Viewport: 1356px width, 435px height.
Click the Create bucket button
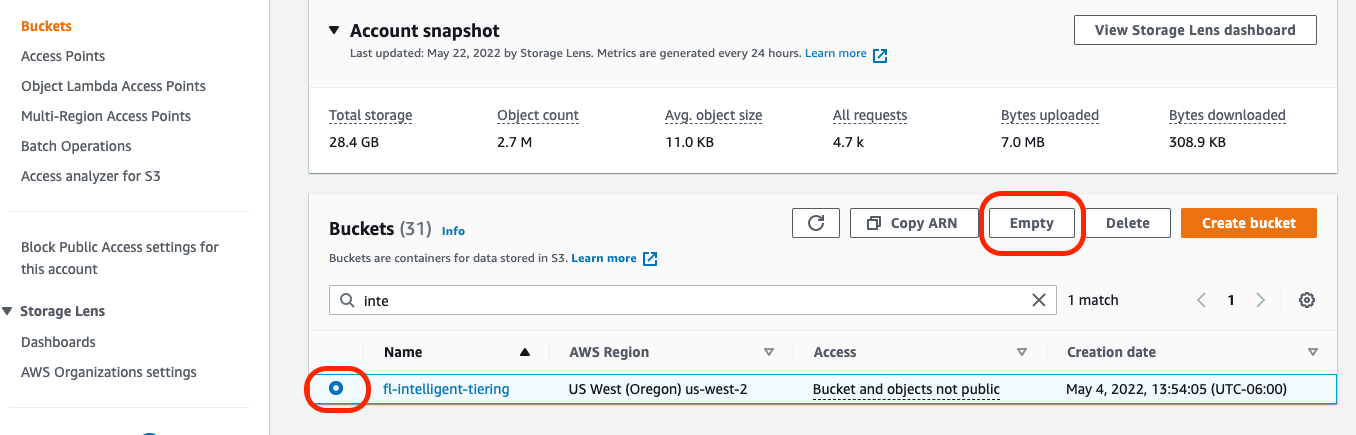1248,223
